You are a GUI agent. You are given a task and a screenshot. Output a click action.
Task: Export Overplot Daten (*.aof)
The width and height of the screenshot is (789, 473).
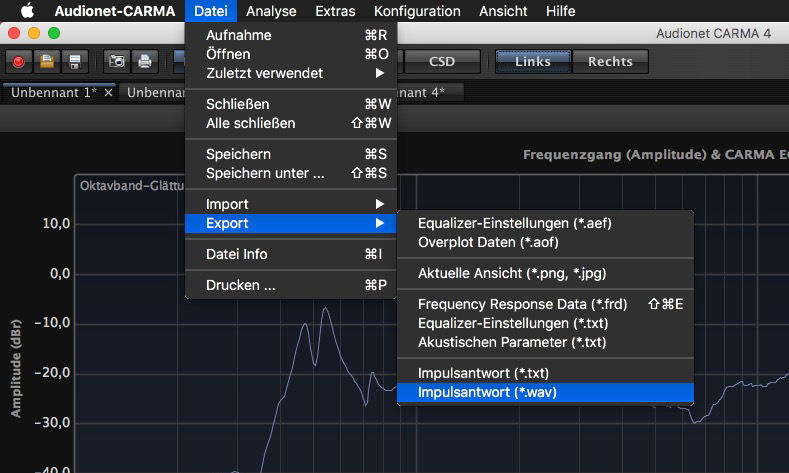pos(545,243)
